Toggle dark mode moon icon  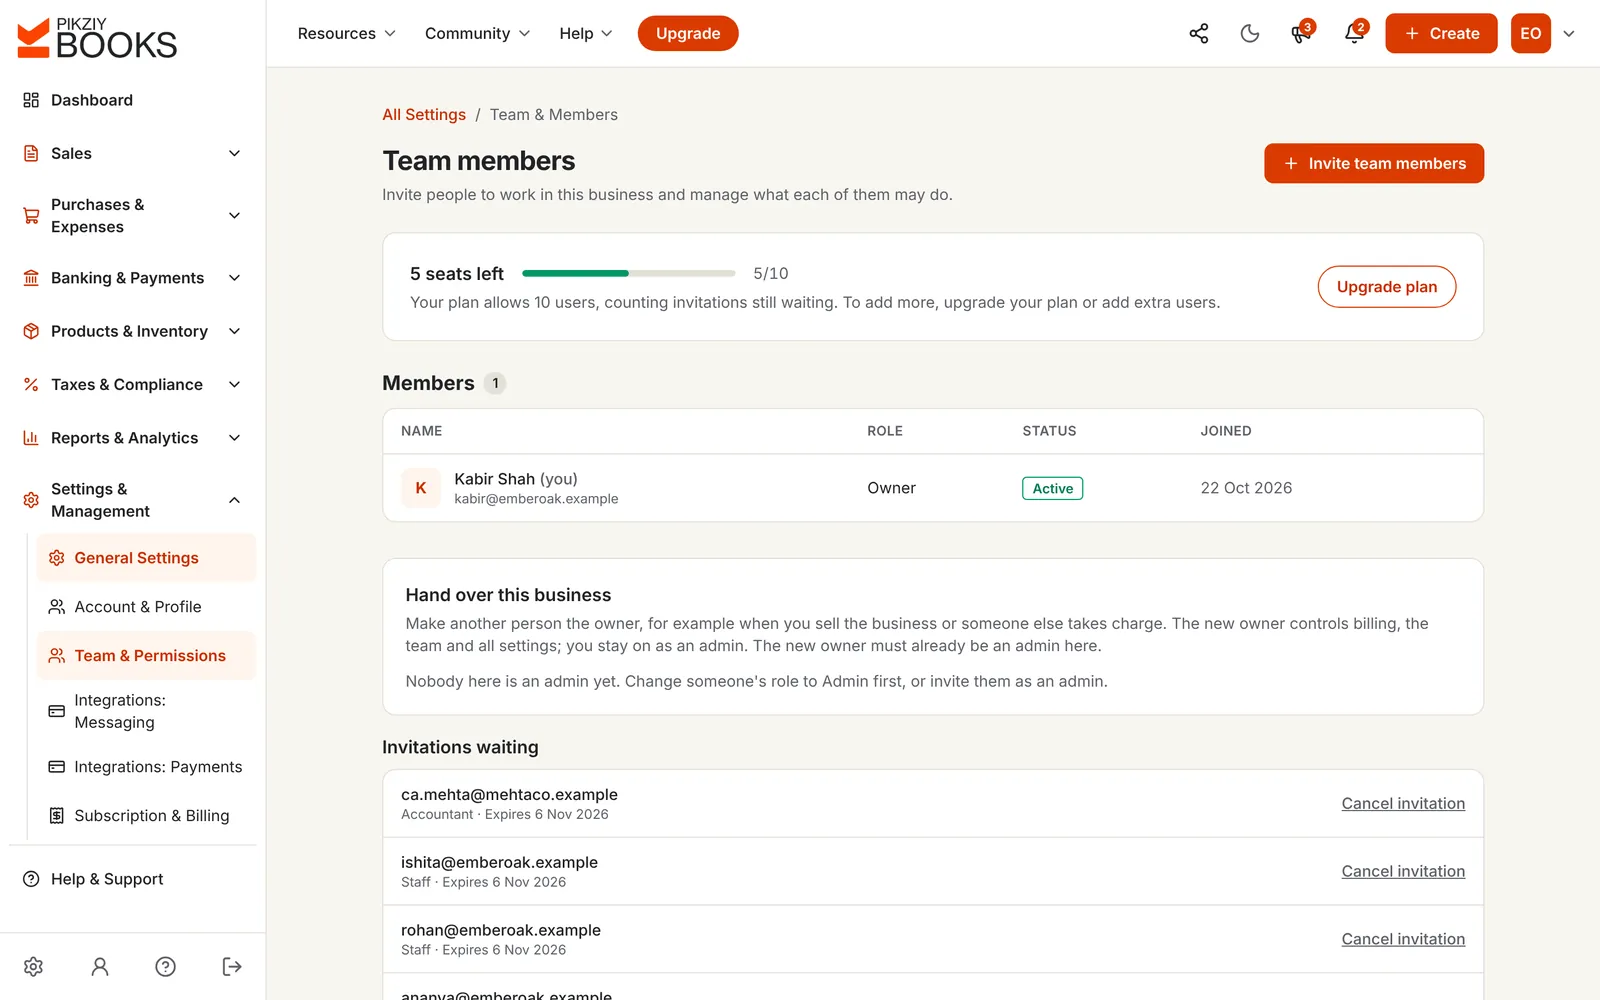point(1250,33)
